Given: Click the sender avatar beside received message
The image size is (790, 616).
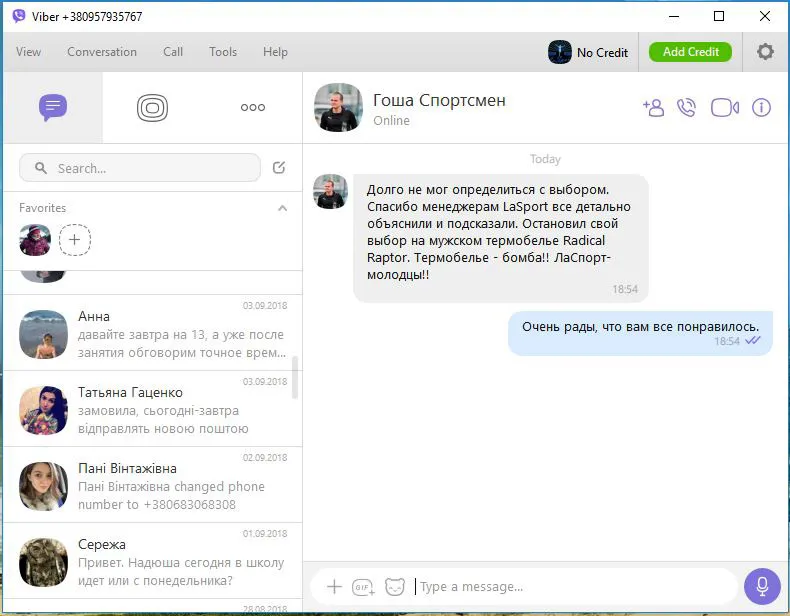Looking at the screenshot, I should tap(331, 191).
